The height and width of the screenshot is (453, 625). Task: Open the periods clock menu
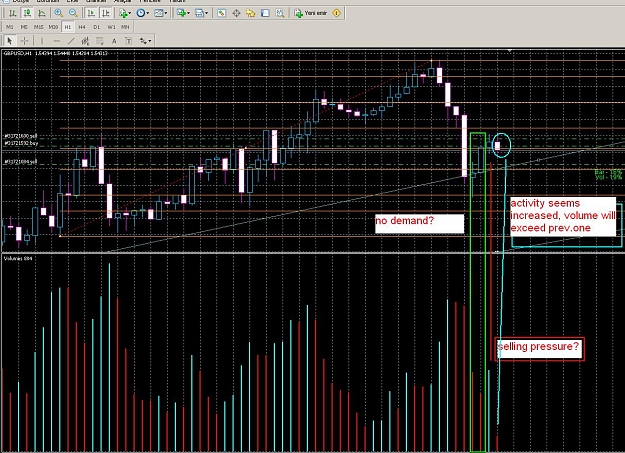click(x=140, y=13)
